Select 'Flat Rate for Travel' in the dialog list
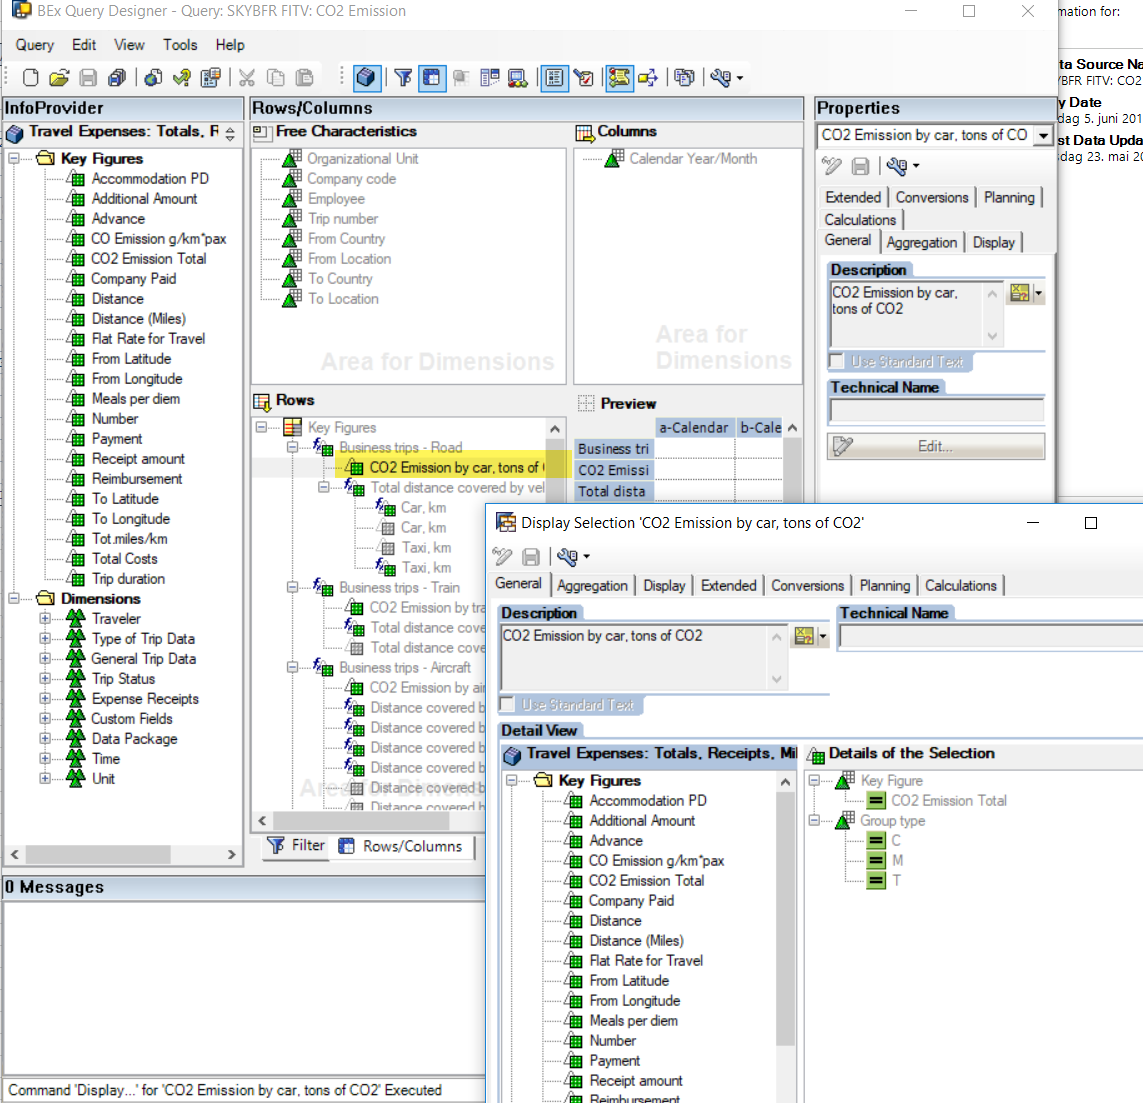Image resolution: width=1143 pixels, height=1103 pixels. pyautogui.click(x=646, y=961)
